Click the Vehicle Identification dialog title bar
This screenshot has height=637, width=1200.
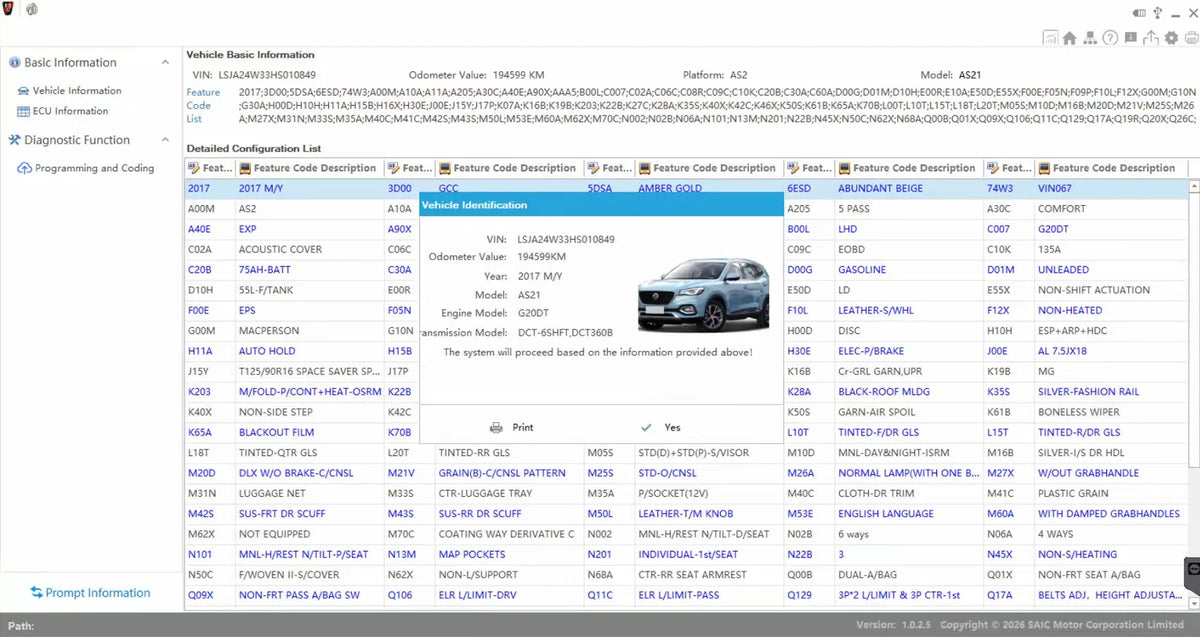[601, 205]
